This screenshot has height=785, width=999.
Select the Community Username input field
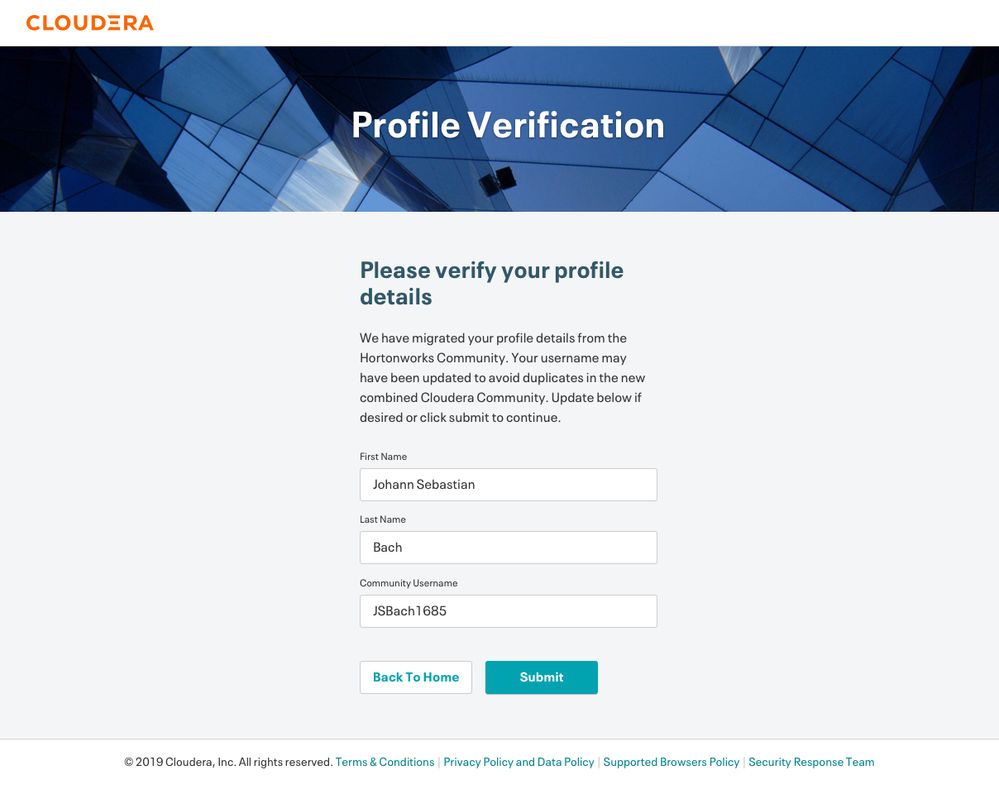click(508, 610)
